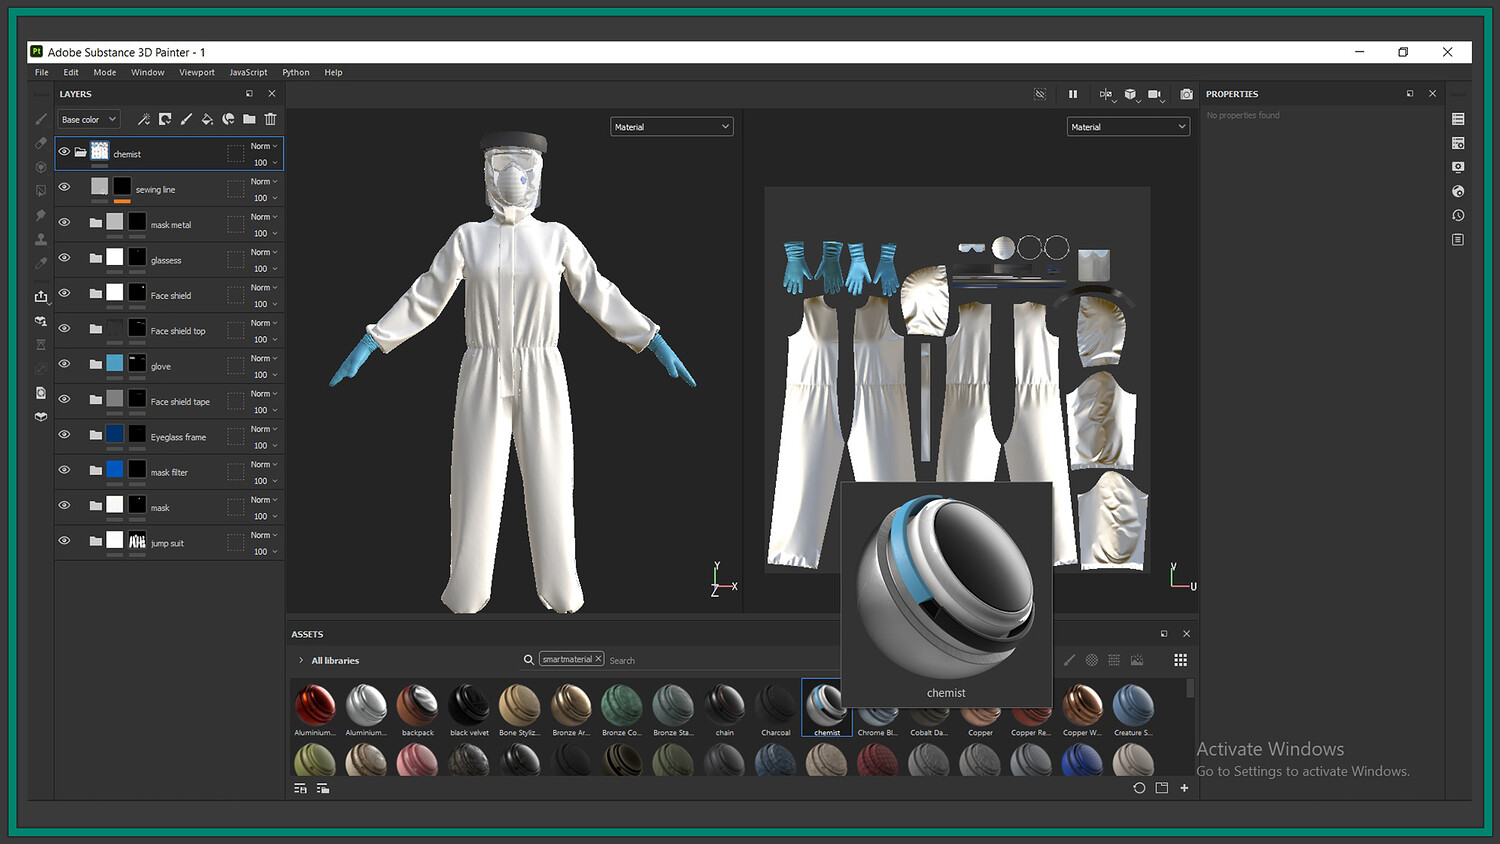The height and width of the screenshot is (844, 1500).
Task: Open the camera settings video icon
Action: (x=1155, y=94)
